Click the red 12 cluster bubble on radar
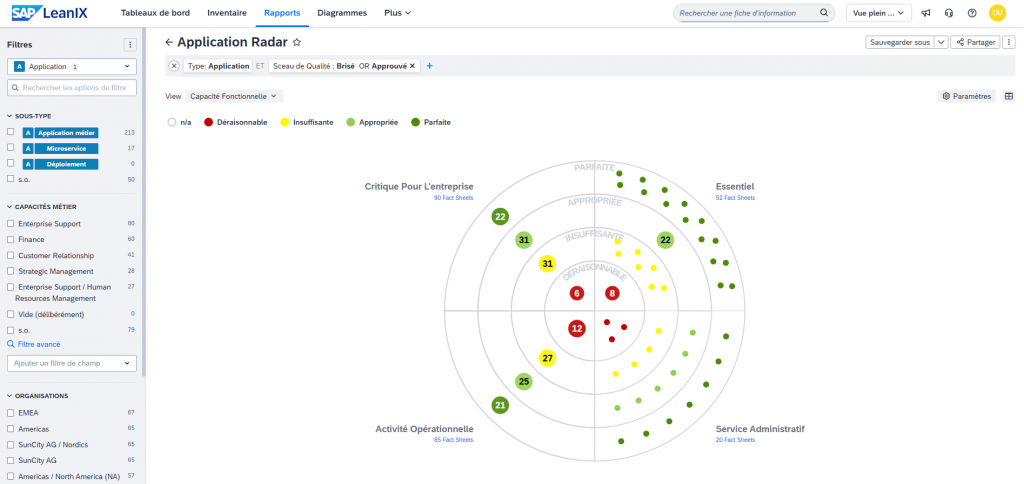1024x484 pixels. point(577,328)
